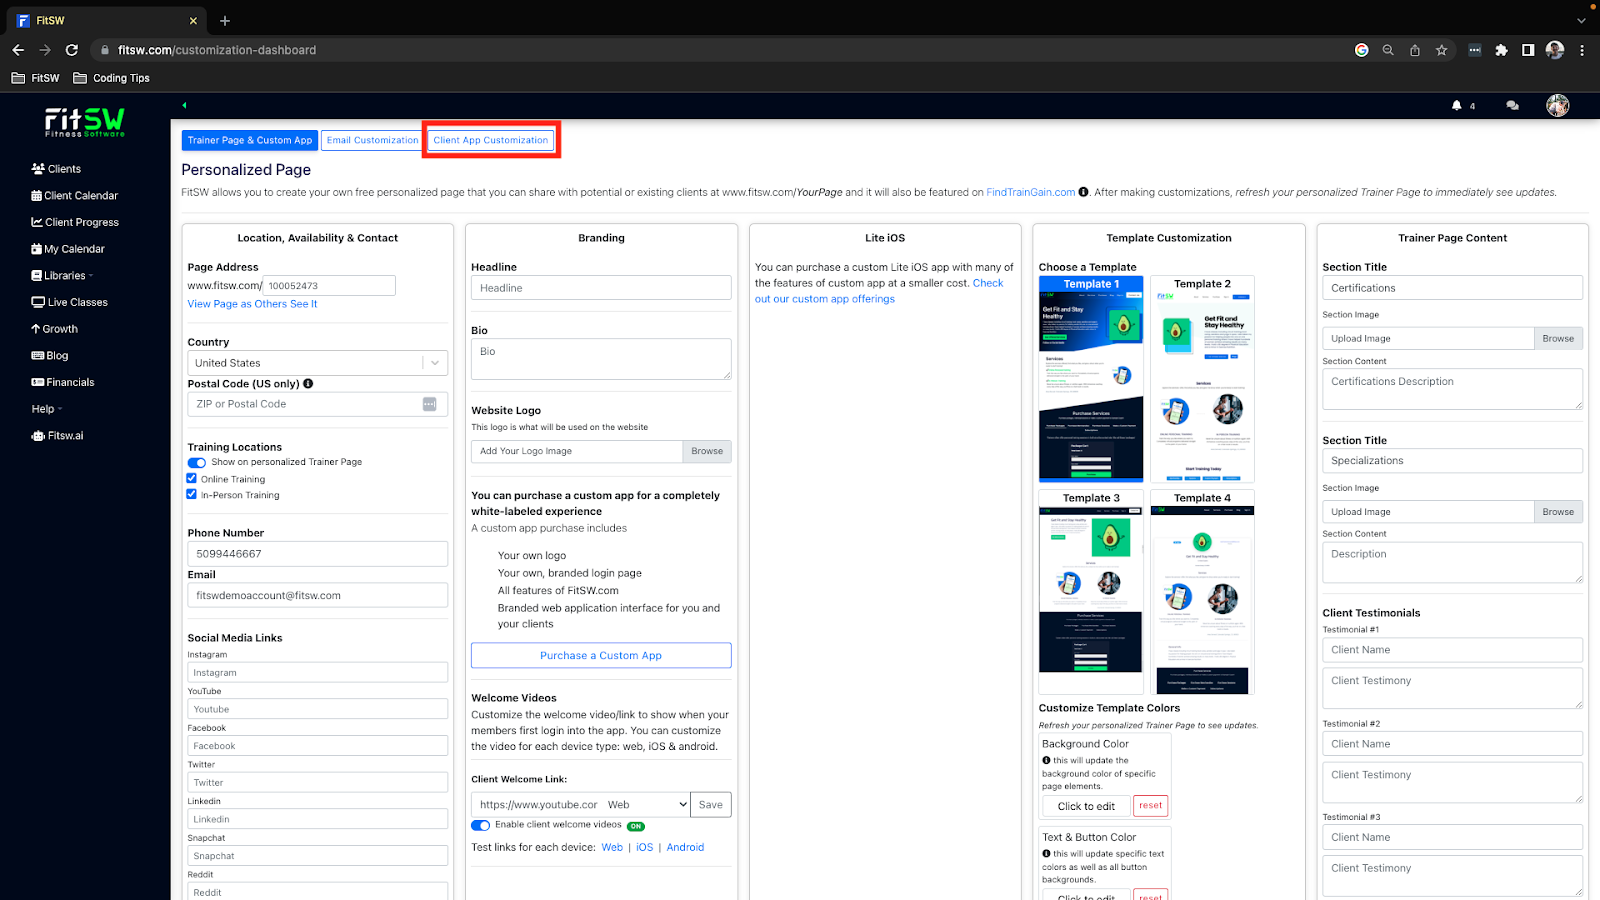
Task: Choose the Template 4 thumbnail
Action: [x=1202, y=591]
